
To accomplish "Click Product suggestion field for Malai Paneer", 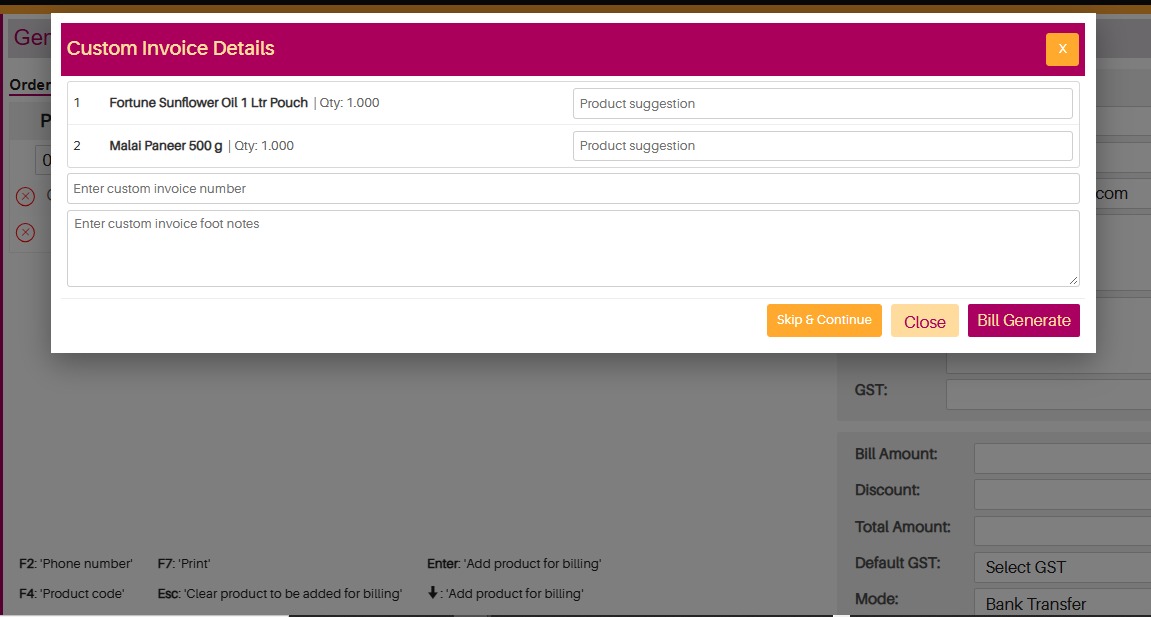I will point(822,146).
